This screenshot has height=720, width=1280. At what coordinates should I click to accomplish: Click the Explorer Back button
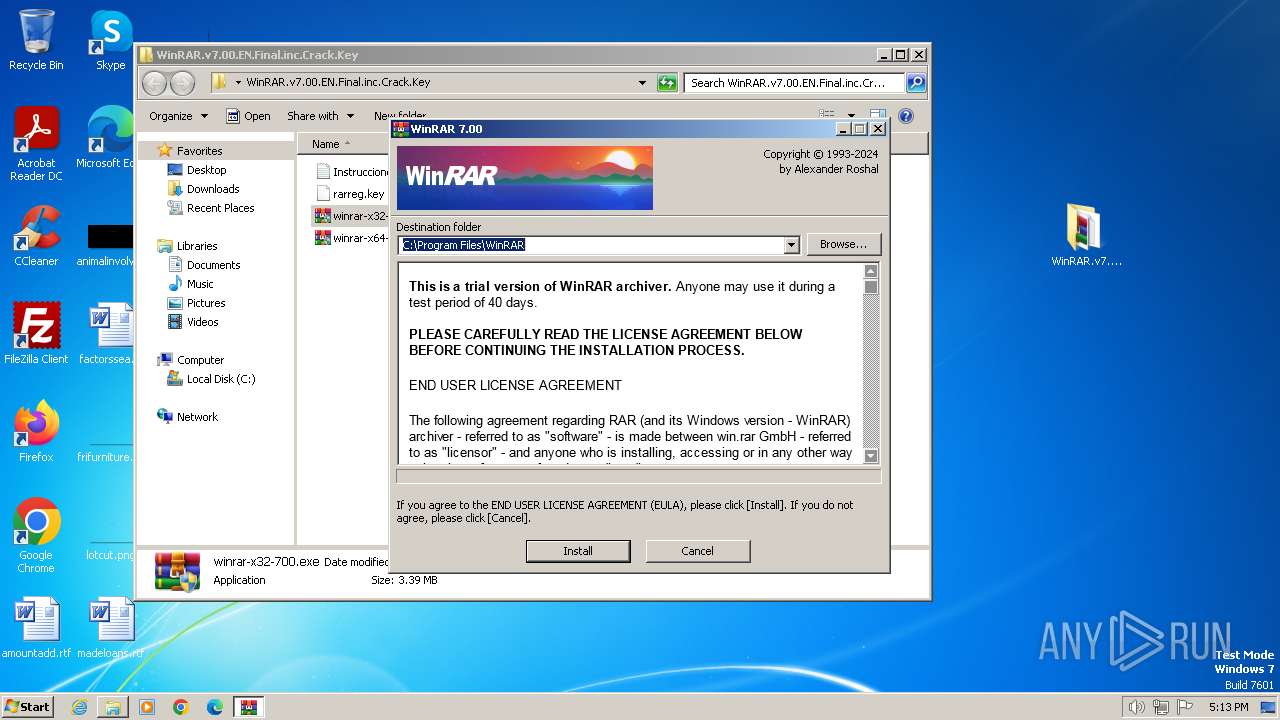coord(154,83)
